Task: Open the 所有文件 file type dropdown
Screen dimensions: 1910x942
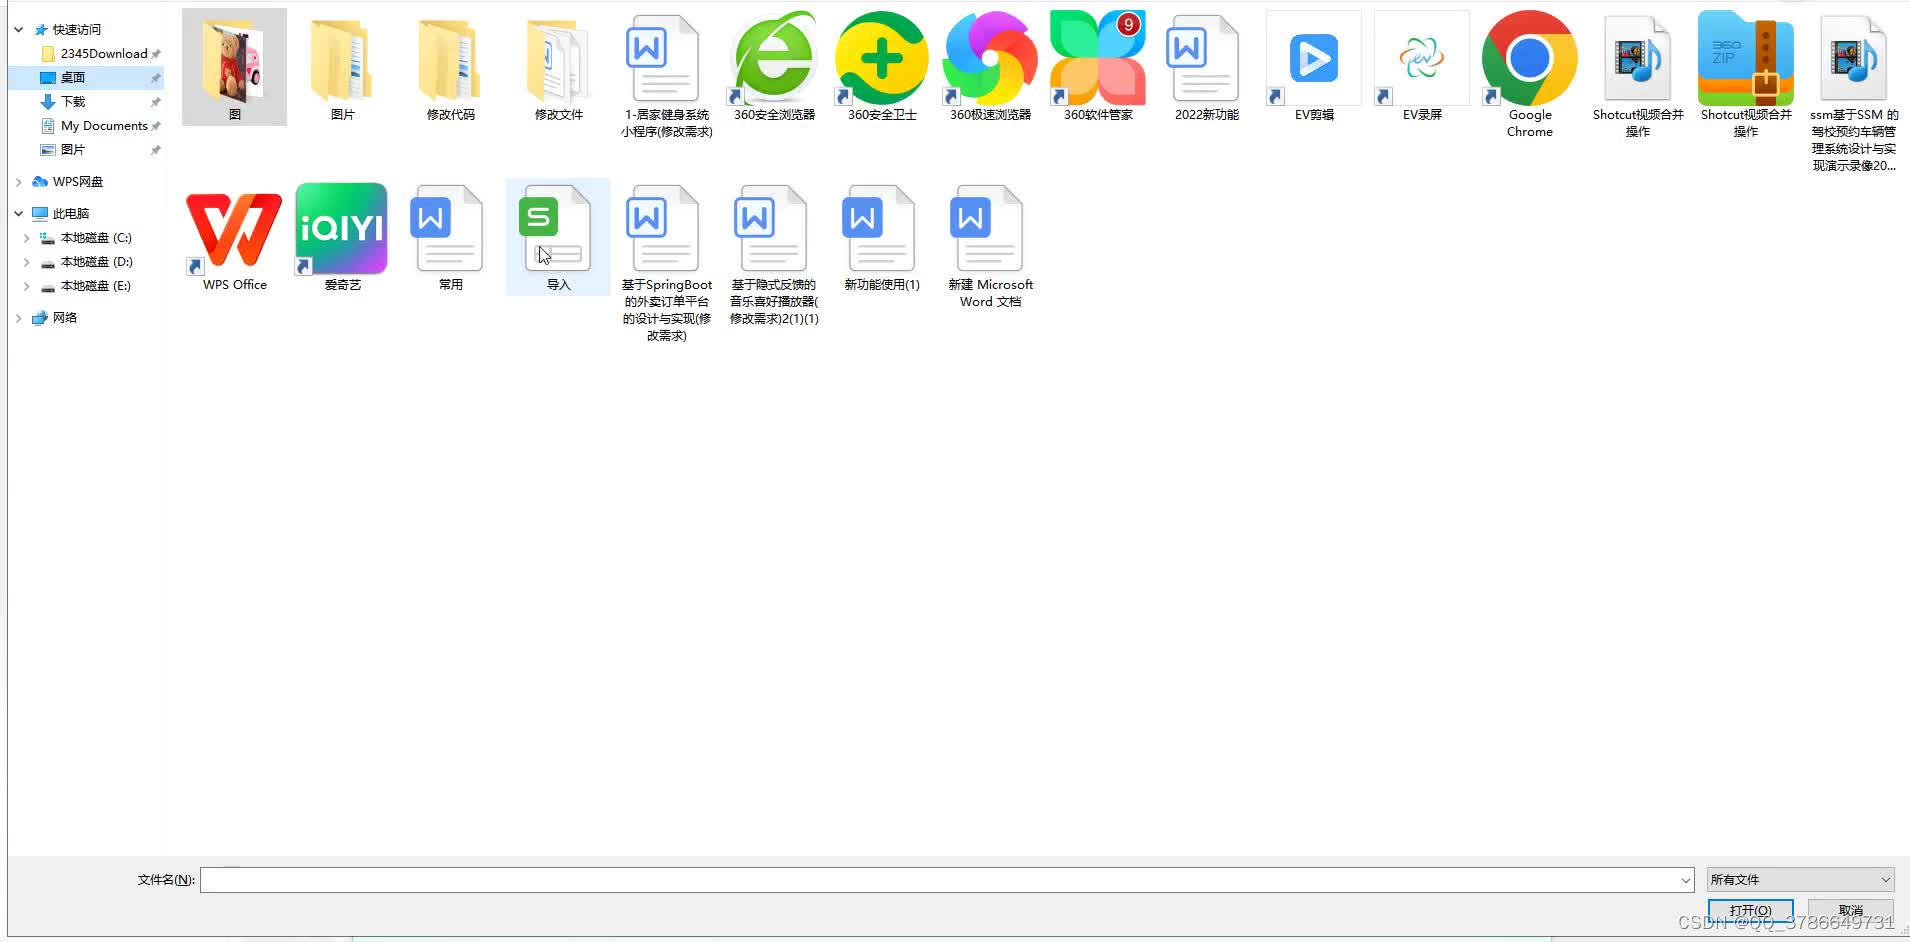Action: (x=1800, y=880)
